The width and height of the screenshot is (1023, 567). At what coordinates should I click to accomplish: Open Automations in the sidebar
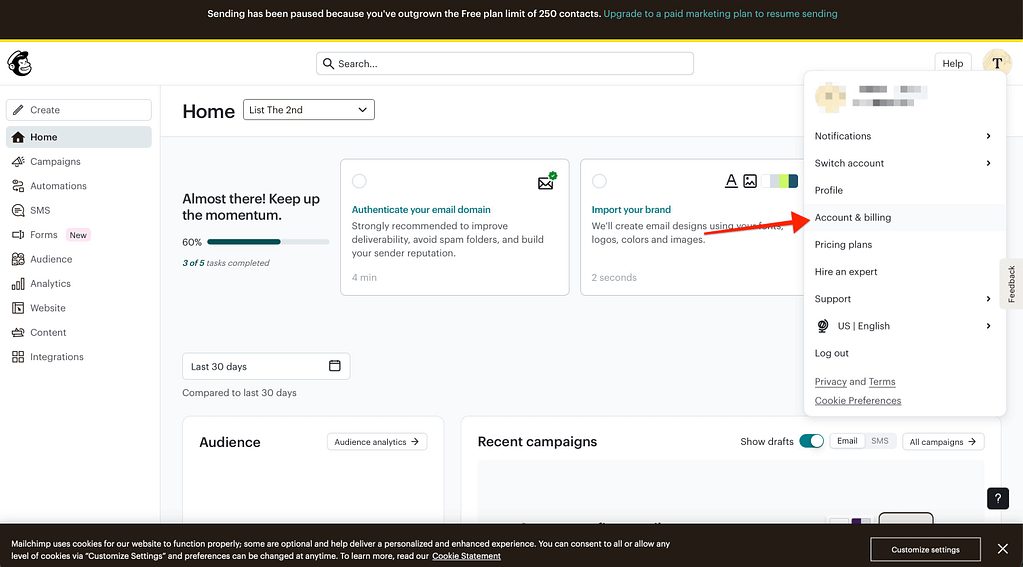click(58, 186)
